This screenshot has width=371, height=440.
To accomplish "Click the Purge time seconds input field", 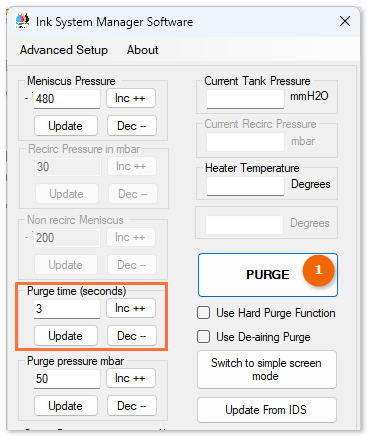I will pos(67,309).
